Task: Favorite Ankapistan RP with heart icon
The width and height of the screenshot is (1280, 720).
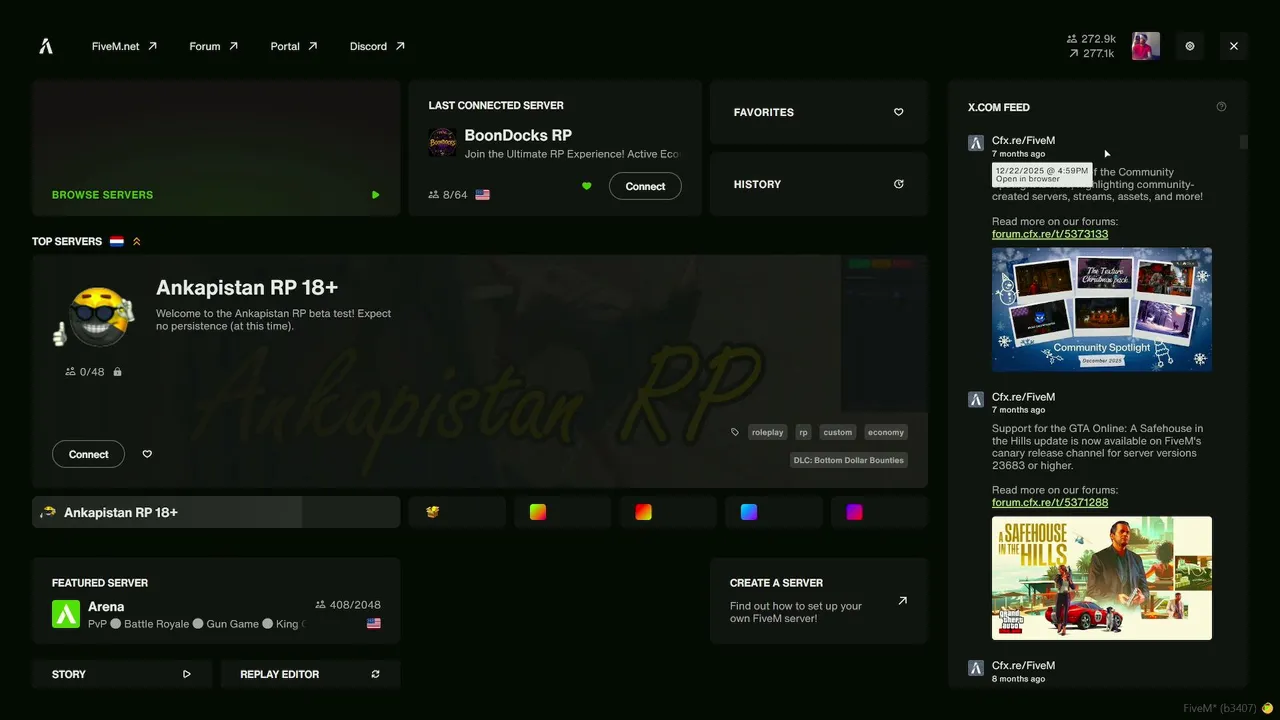Action: [147, 454]
